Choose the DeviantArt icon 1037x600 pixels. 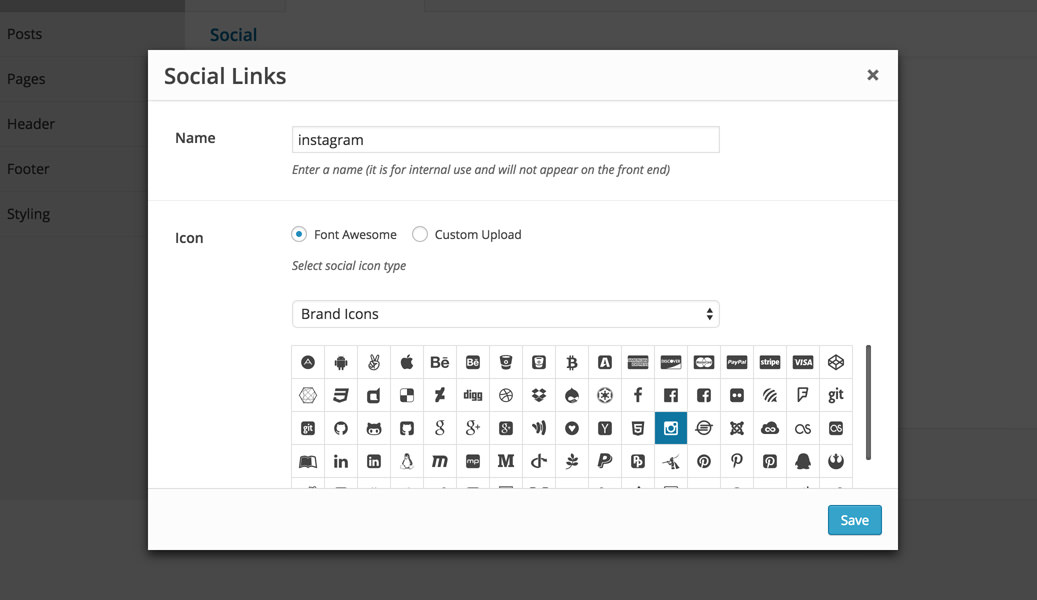[440, 395]
